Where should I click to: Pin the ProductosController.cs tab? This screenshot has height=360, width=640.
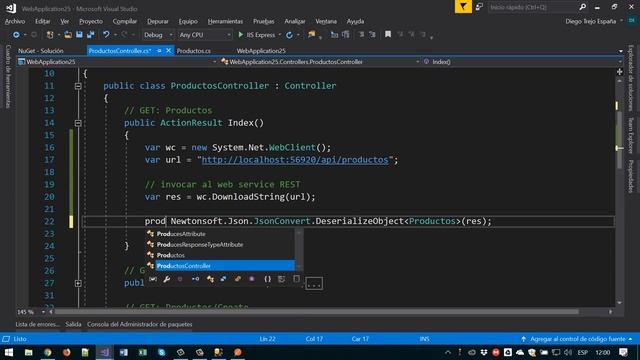[x=159, y=51]
